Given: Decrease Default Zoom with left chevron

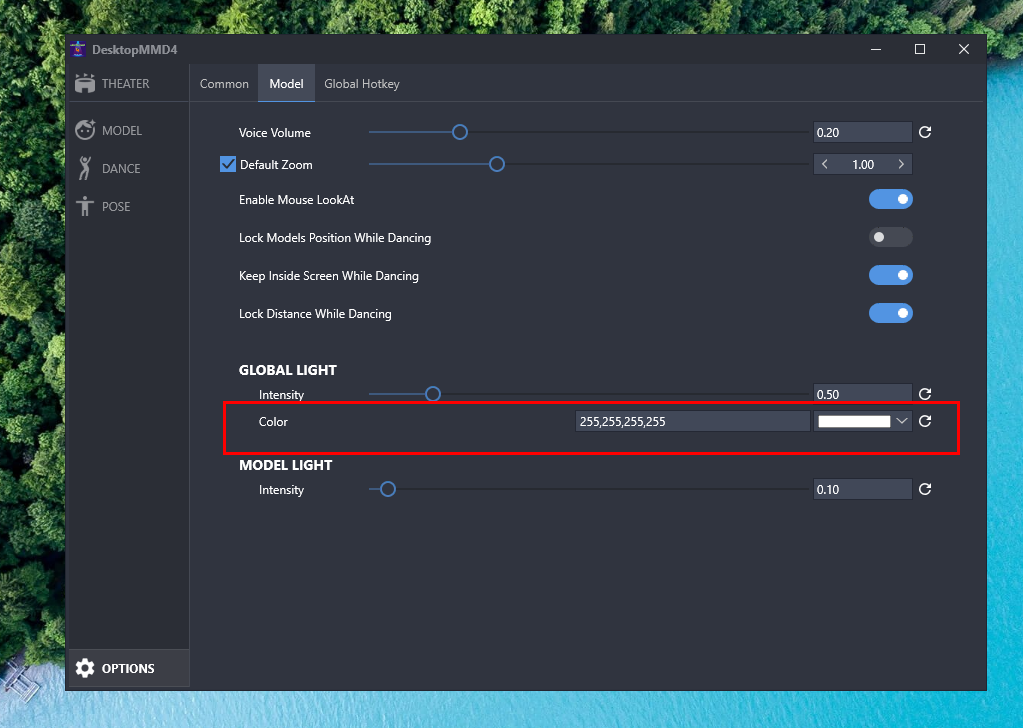Looking at the screenshot, I should (825, 164).
